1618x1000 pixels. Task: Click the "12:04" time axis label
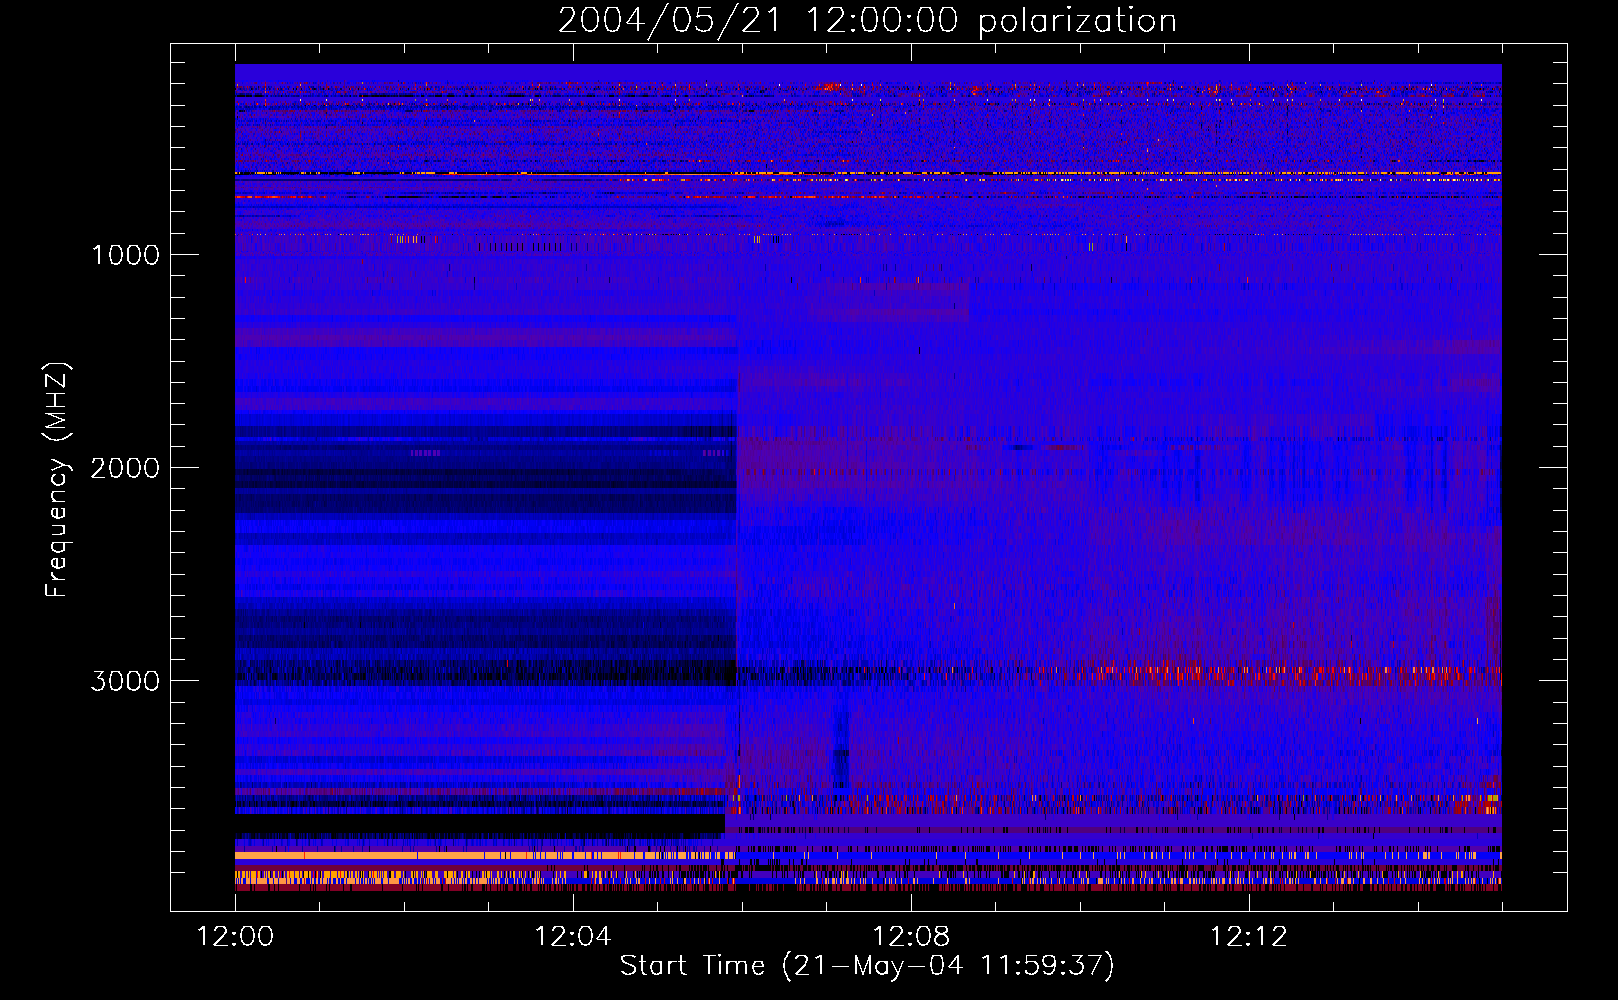573,937
